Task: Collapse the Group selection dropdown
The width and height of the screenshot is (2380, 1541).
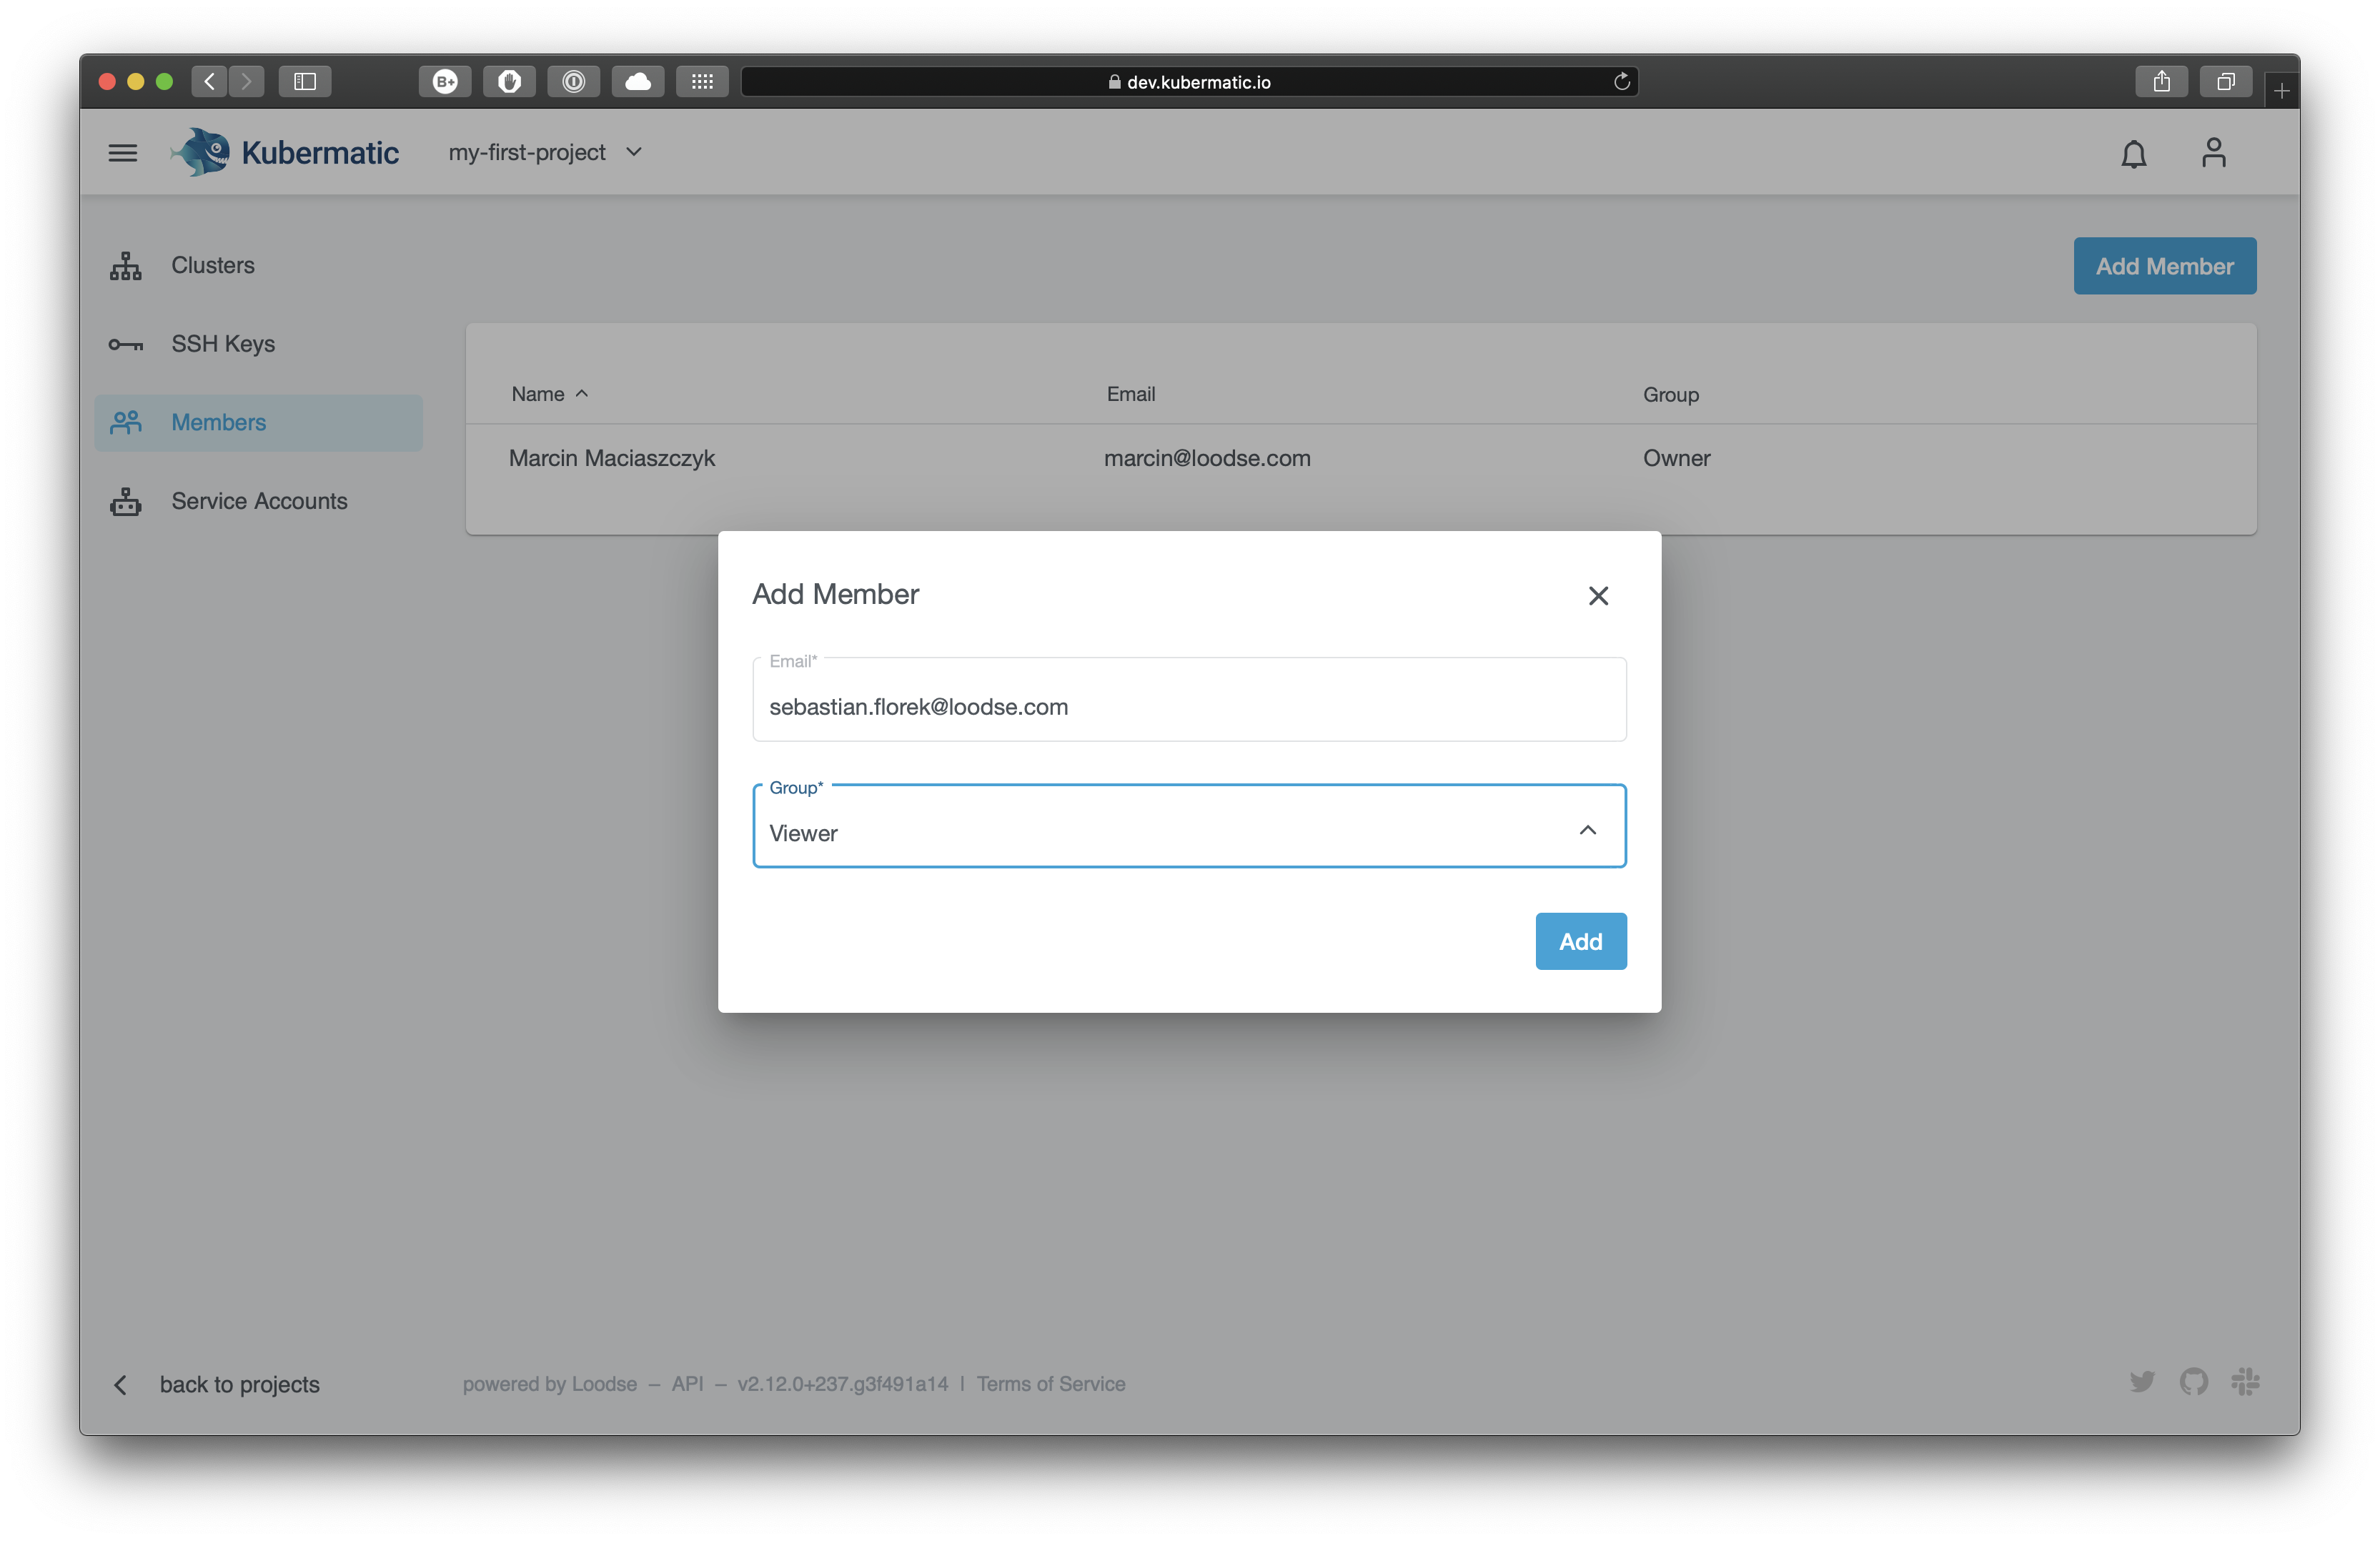Action: pyautogui.click(x=1588, y=831)
